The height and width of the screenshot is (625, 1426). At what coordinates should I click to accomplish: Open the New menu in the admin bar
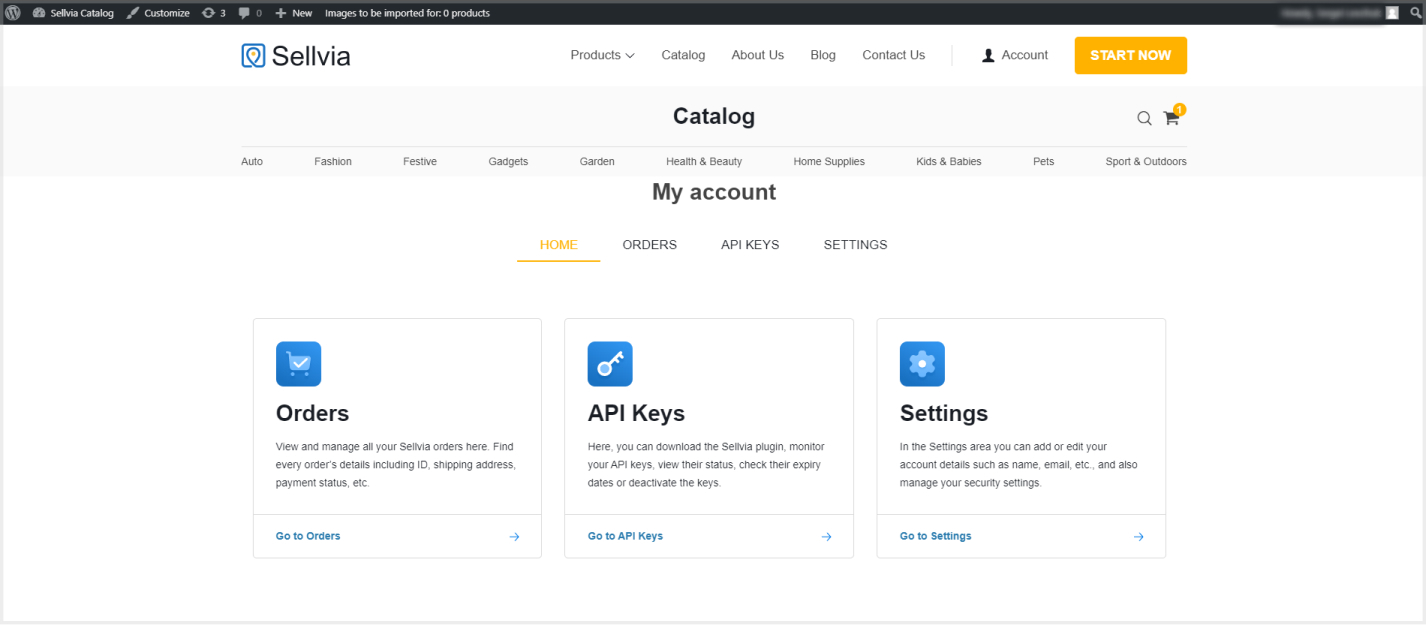pyautogui.click(x=294, y=13)
